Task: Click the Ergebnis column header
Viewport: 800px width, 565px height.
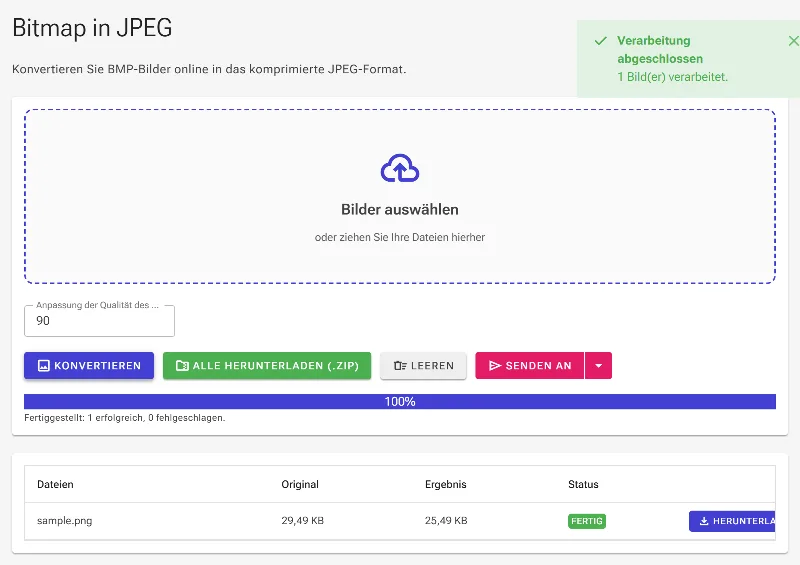Action: tap(445, 484)
